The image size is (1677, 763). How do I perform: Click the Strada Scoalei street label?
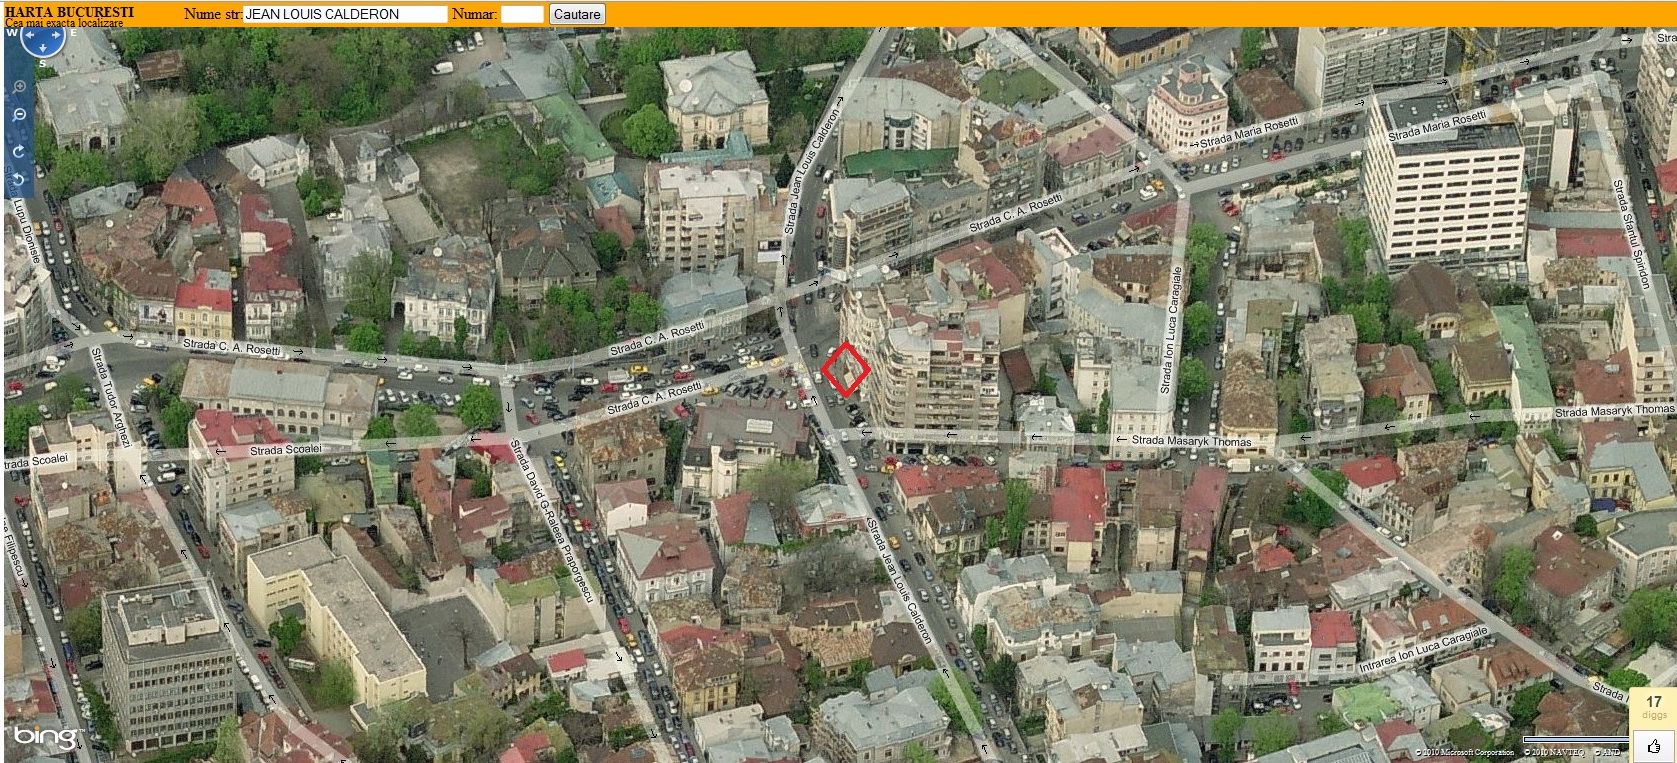pyautogui.click(x=285, y=450)
